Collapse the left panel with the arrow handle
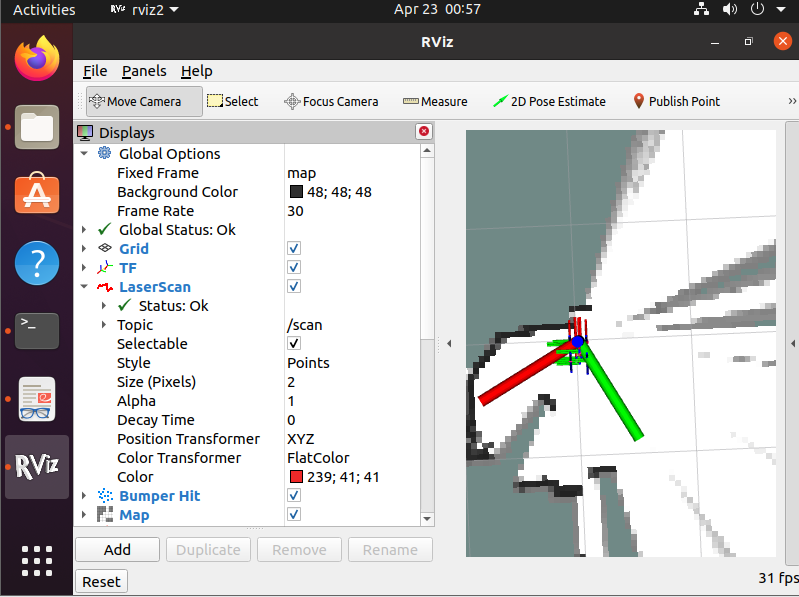The image size is (799, 597). (x=449, y=344)
